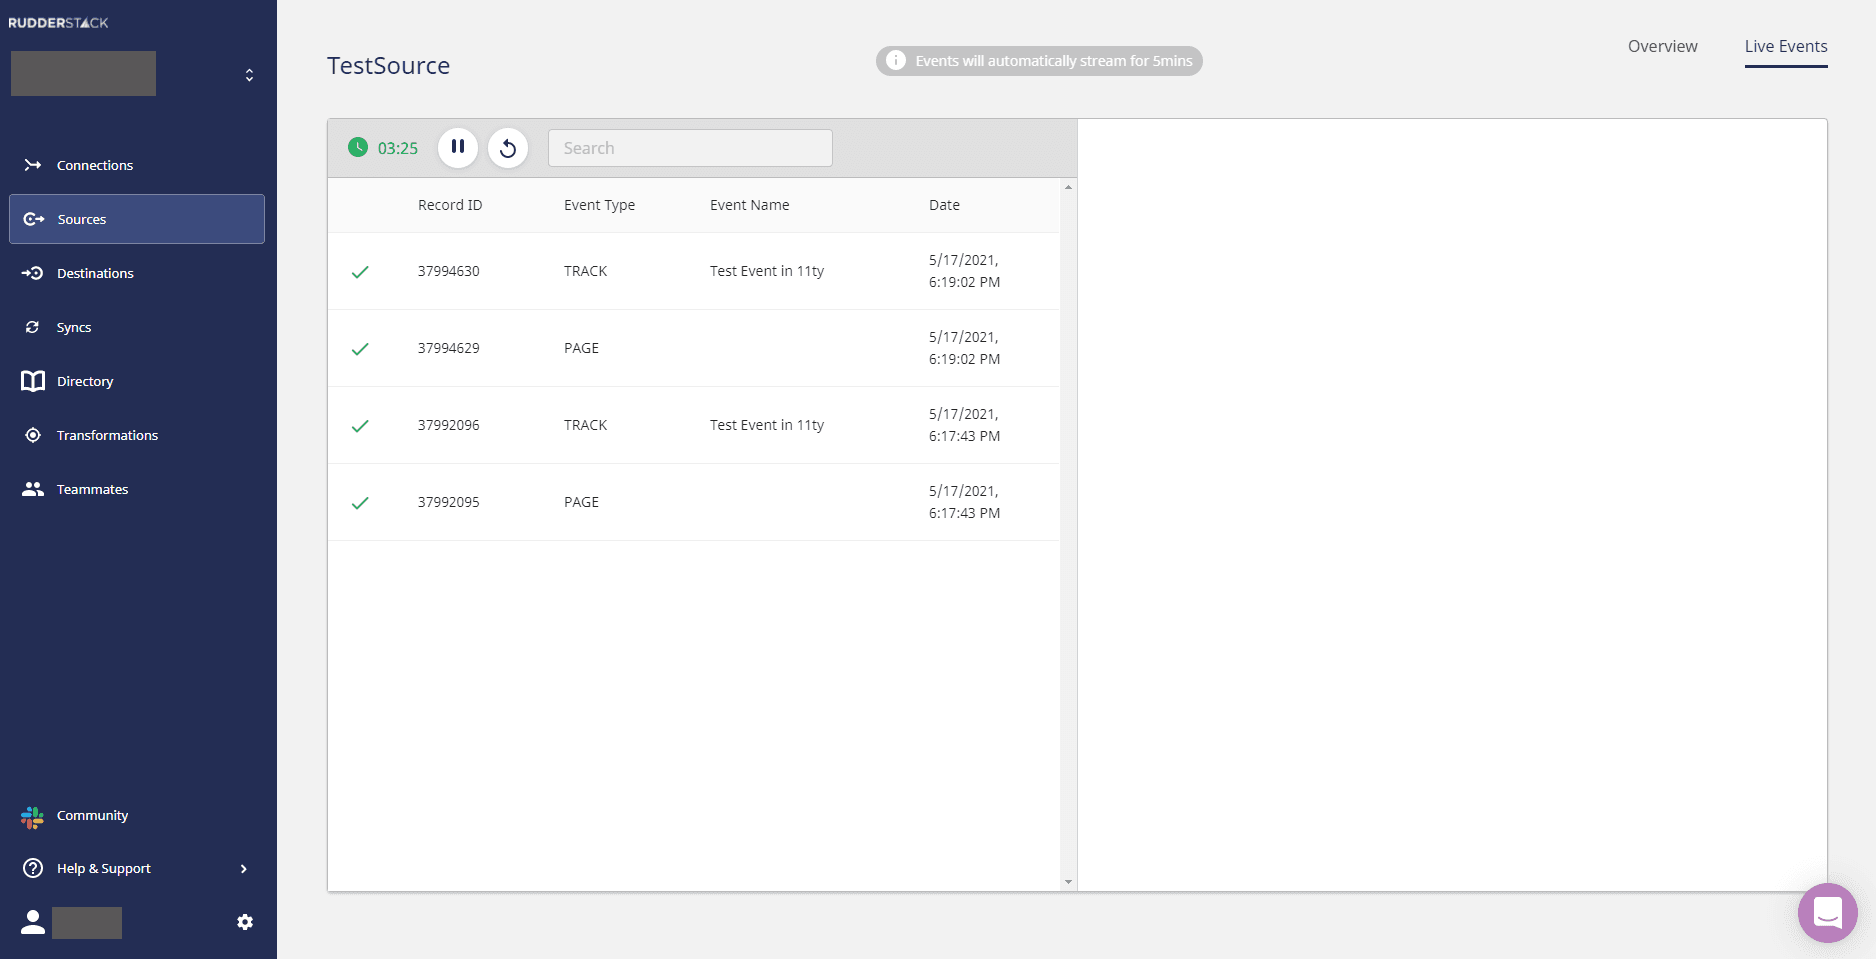The image size is (1876, 959).
Task: Open the chat support bubble
Action: [x=1827, y=912]
